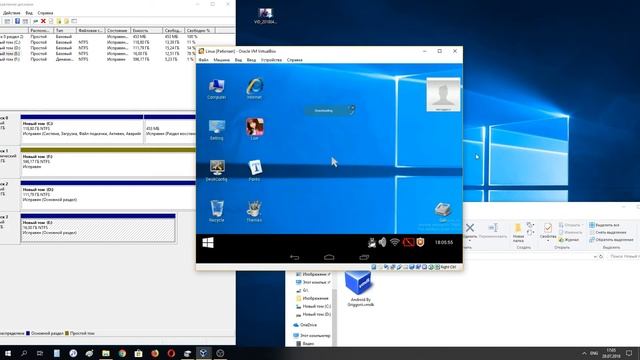Open the anime girl Live app icon
The image size is (640, 360).
tap(254, 129)
